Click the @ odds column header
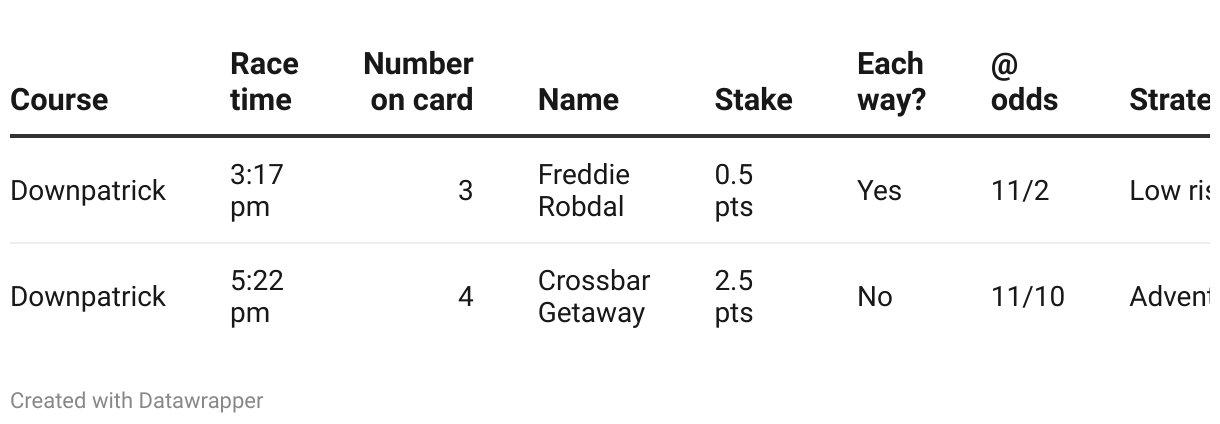 1024,82
